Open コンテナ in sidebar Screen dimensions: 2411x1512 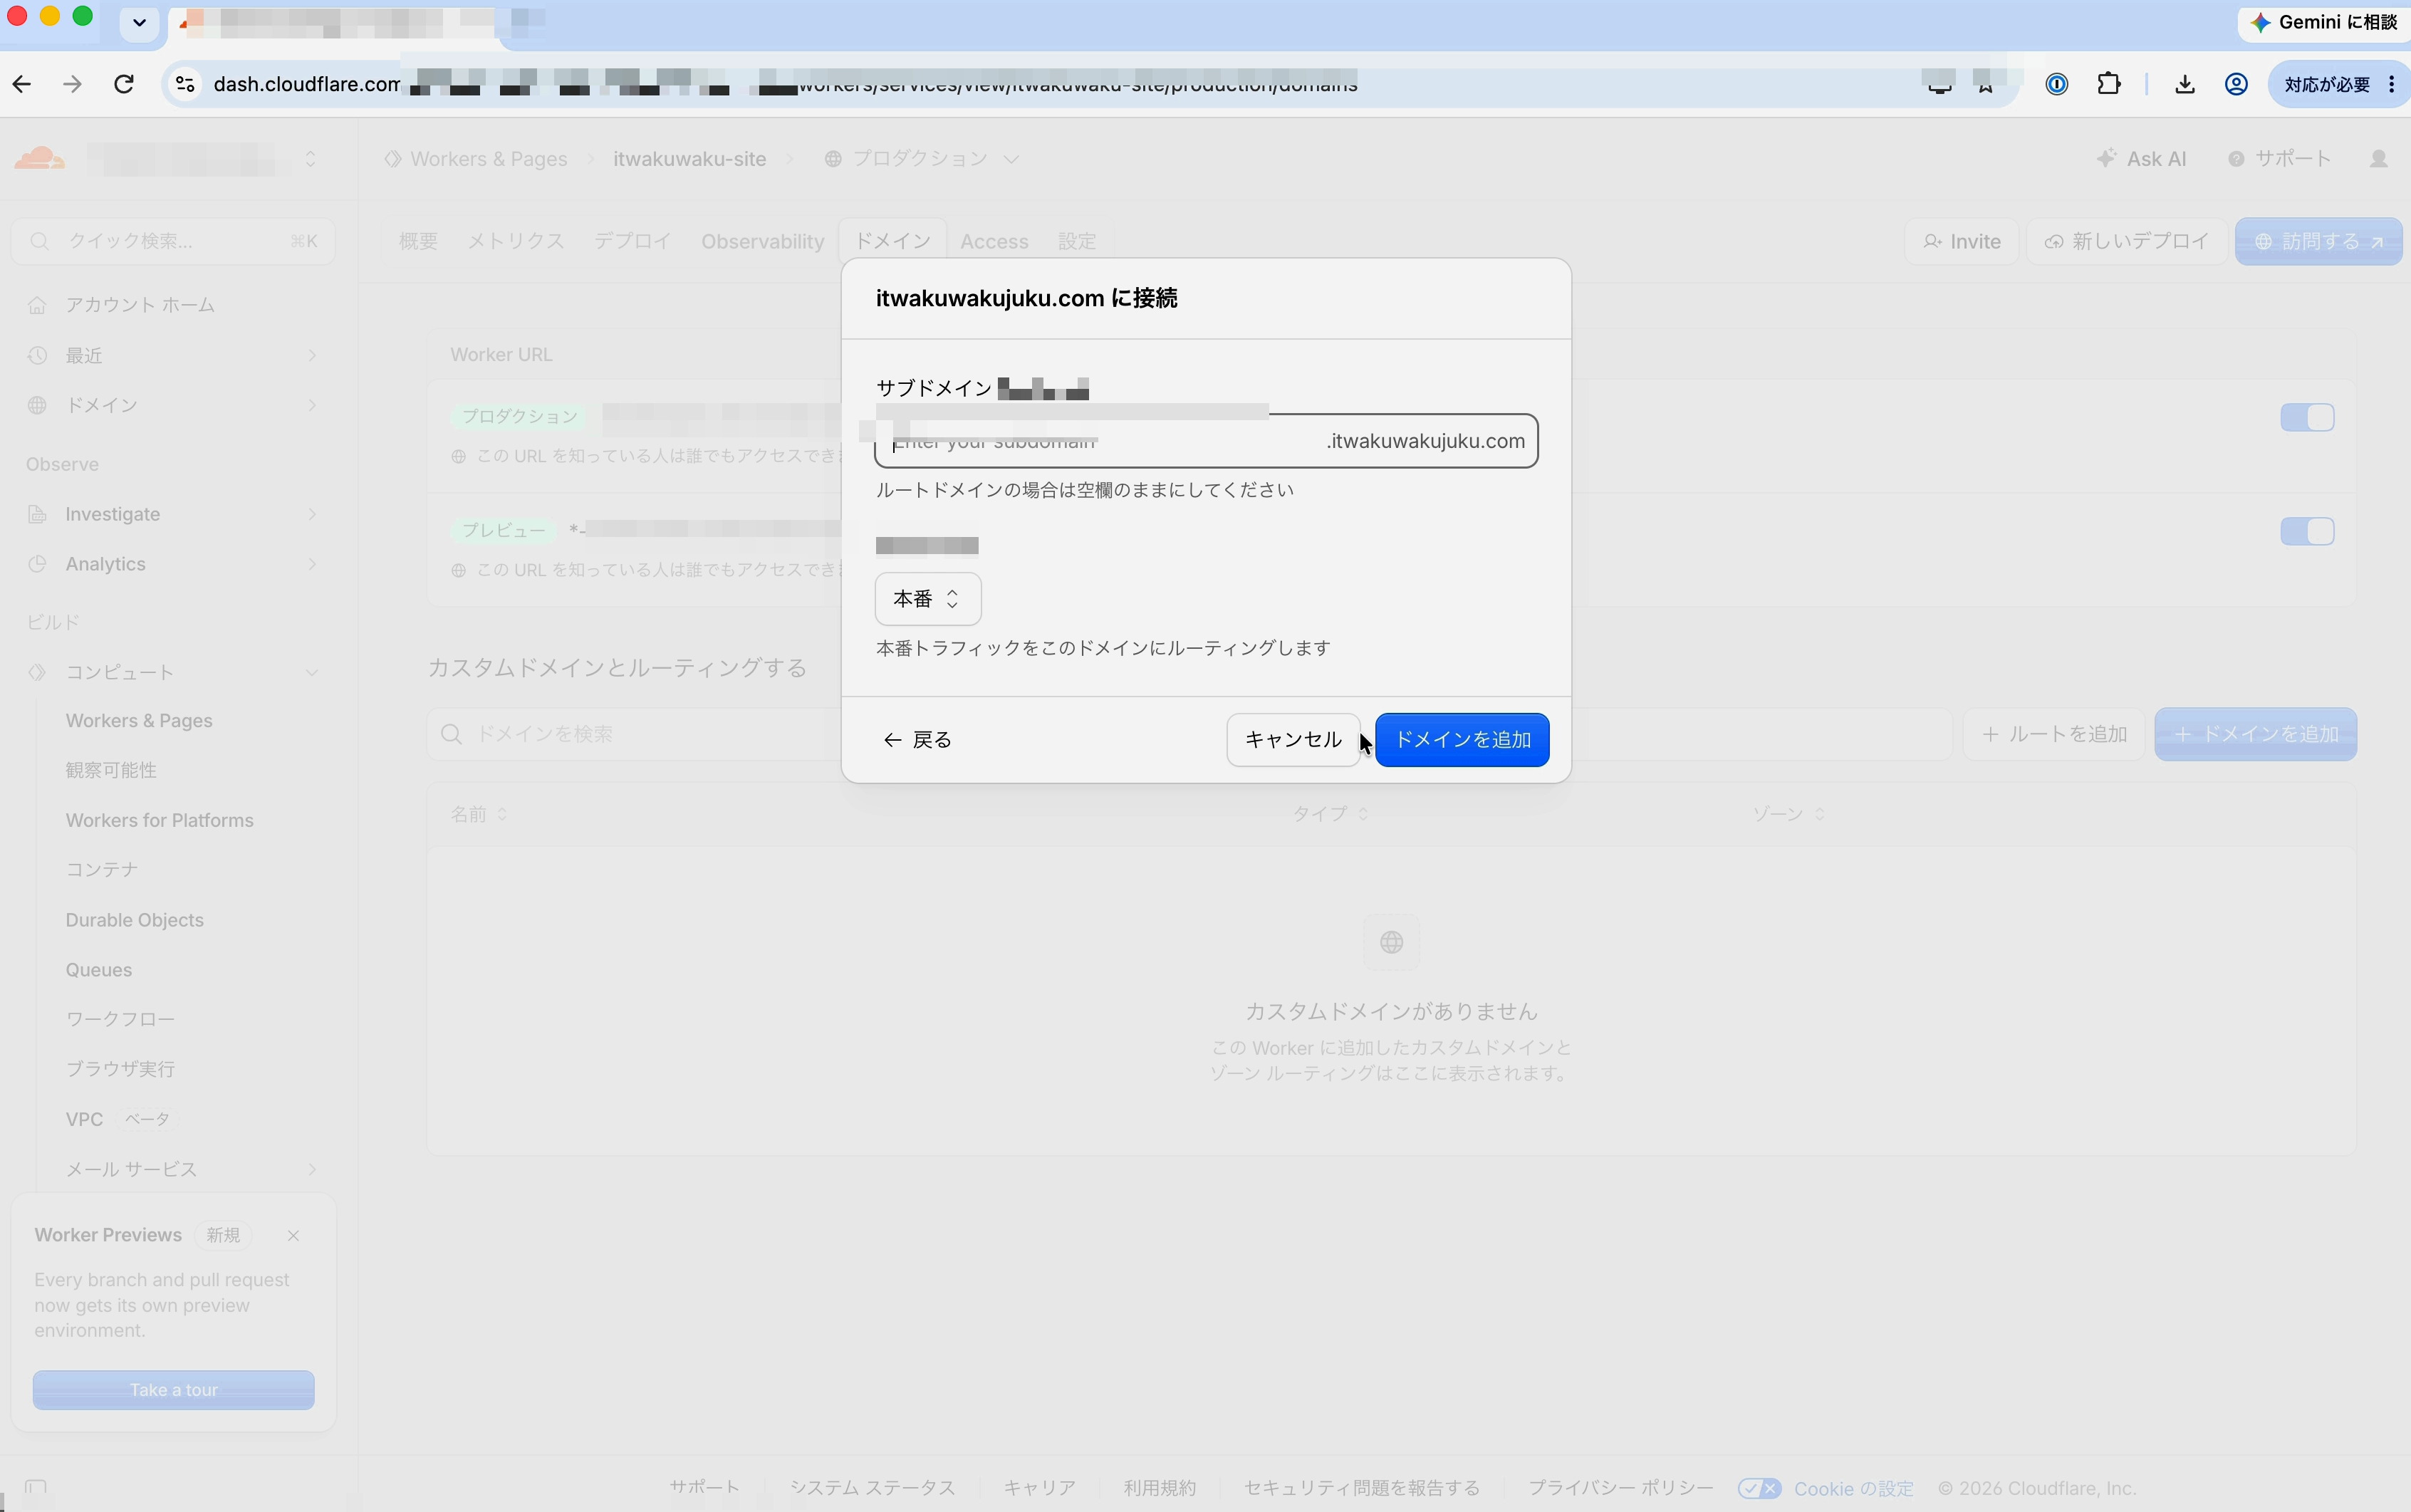[102, 869]
